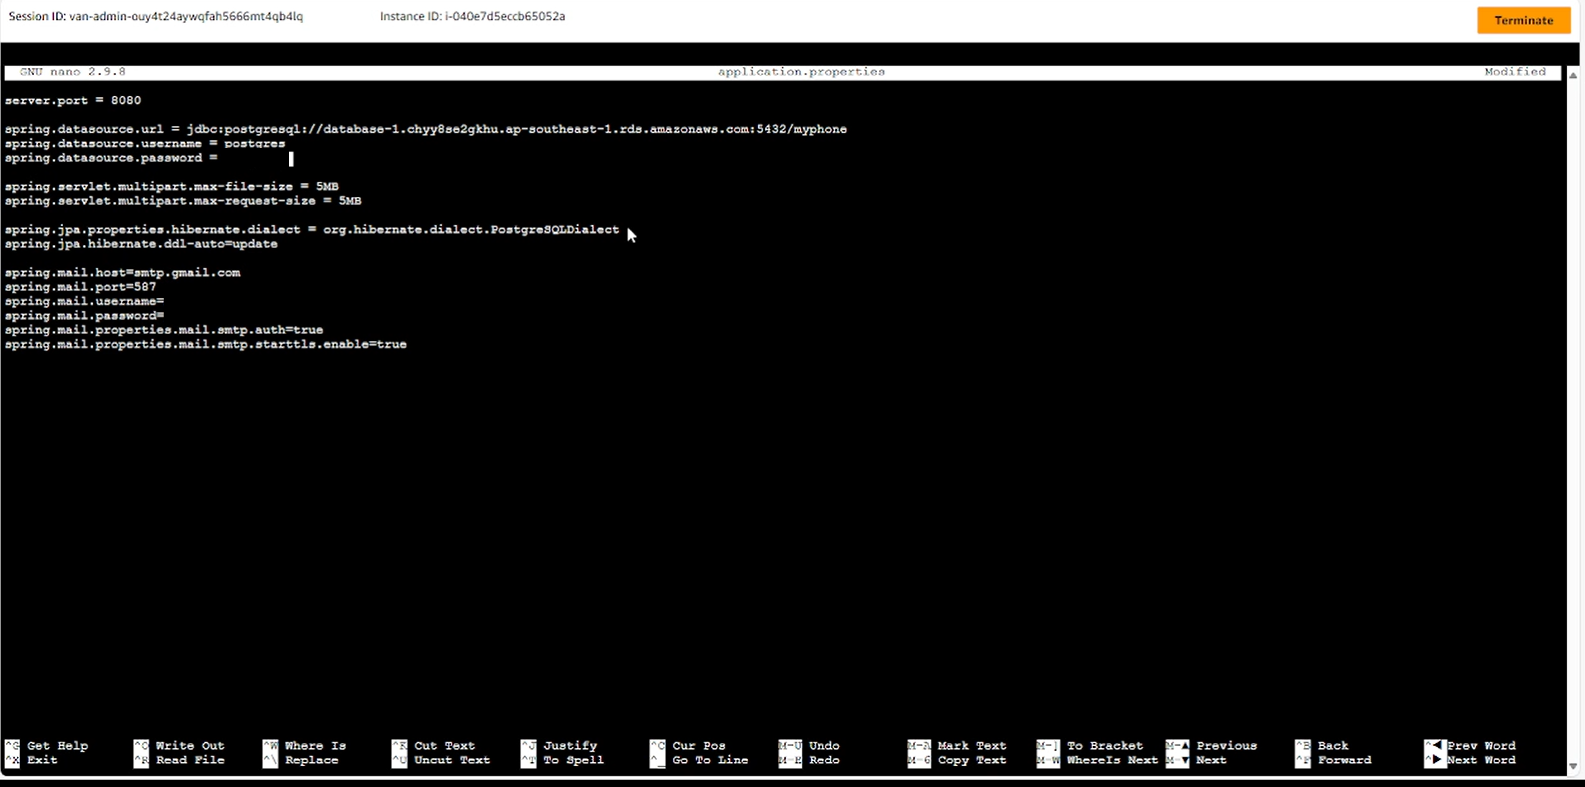Screen dimensions: 1585x787
Task: Click the Next Word shortcut label
Action: [1481, 760]
